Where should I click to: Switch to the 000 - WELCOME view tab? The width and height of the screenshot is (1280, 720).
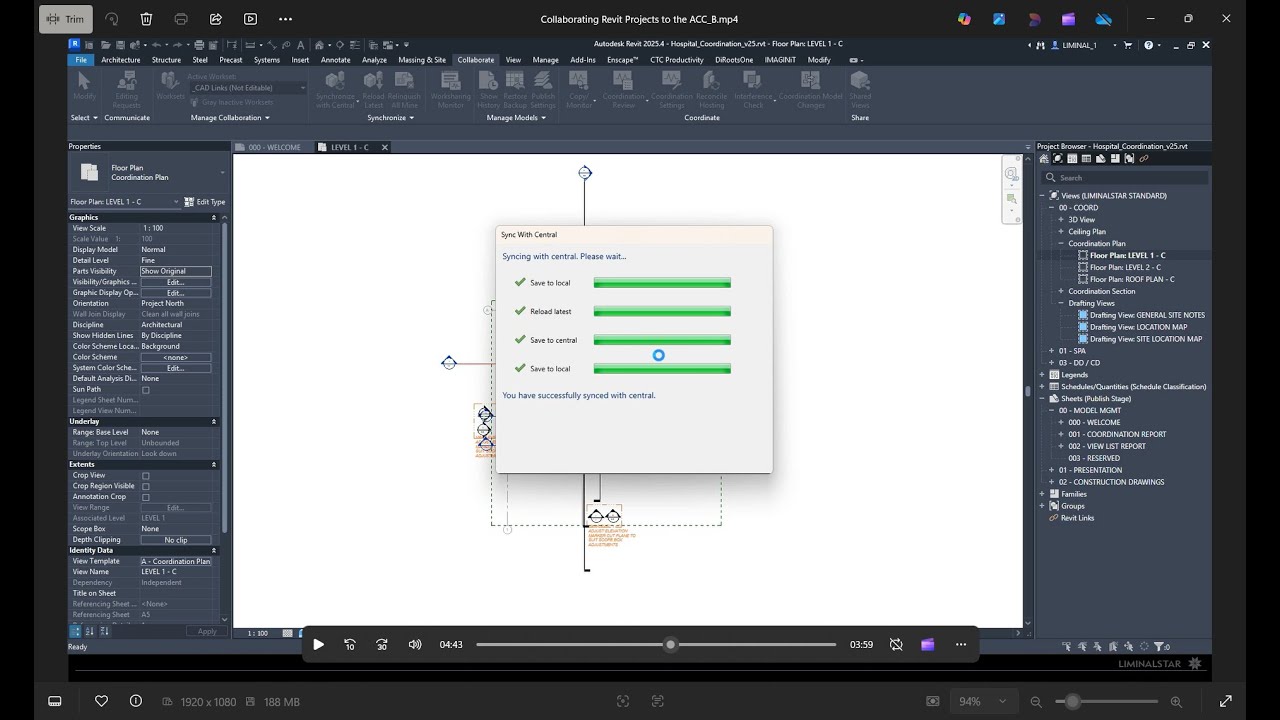[x=273, y=147]
